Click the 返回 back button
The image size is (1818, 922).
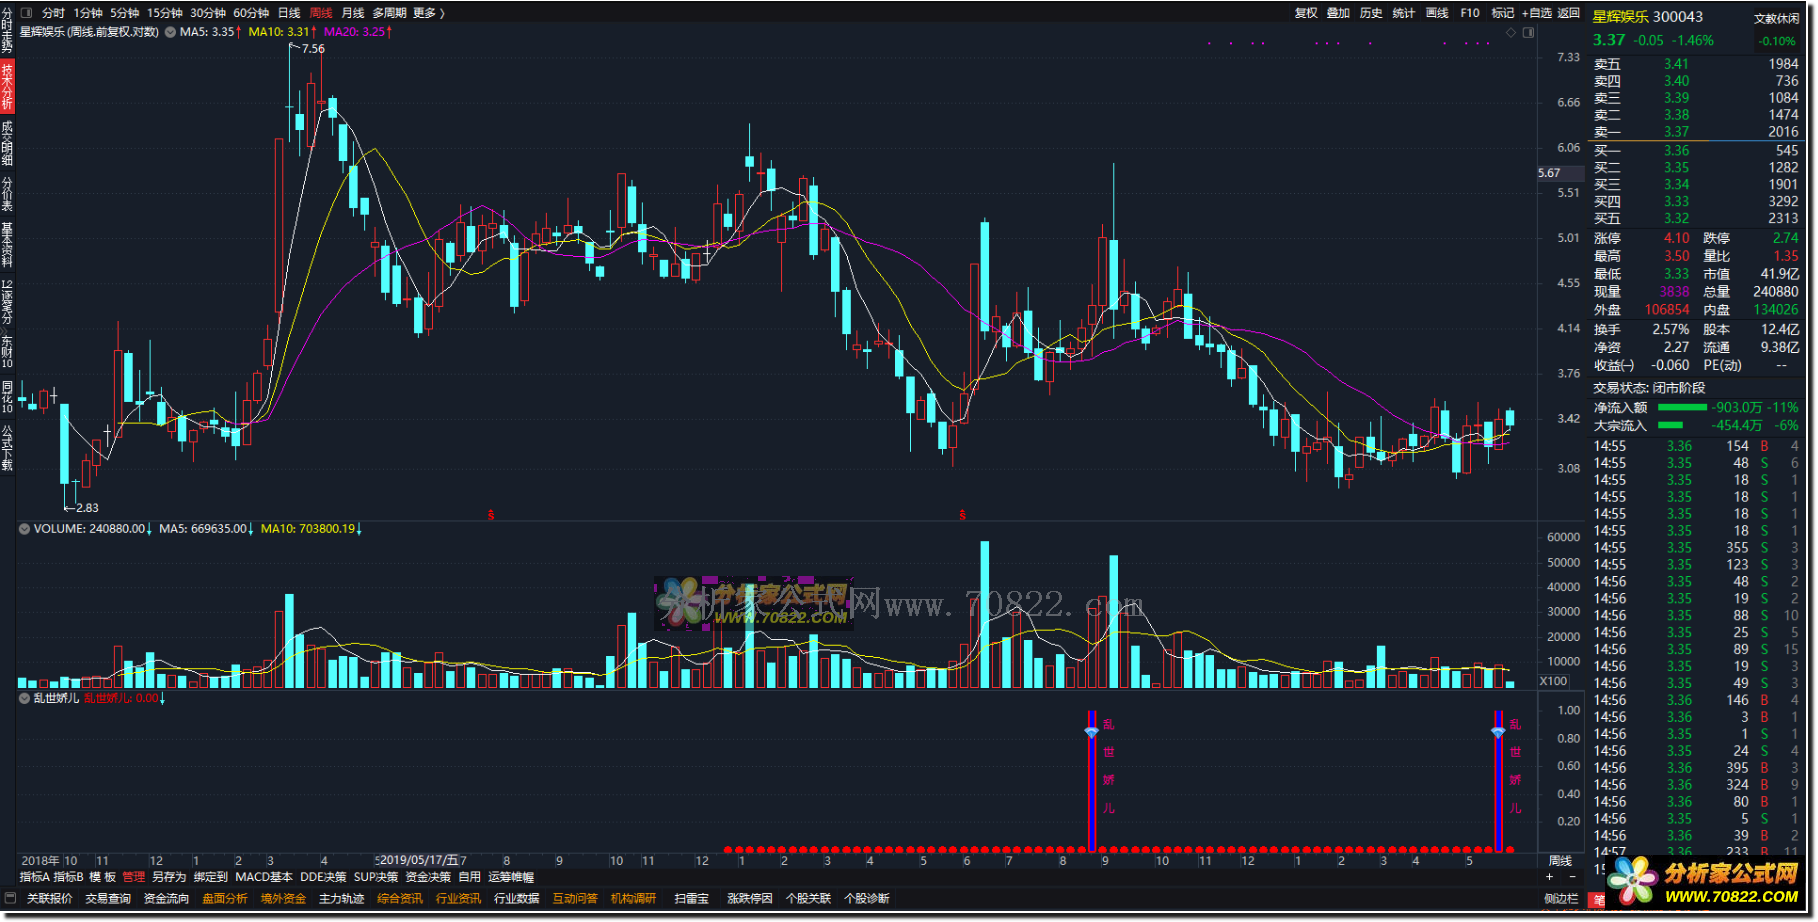click(1569, 13)
